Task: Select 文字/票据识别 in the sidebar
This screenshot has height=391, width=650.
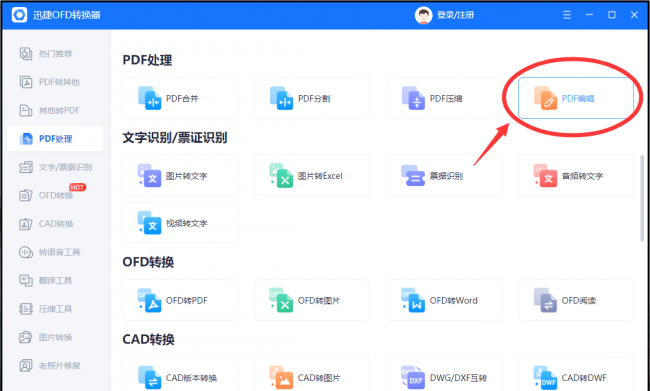Action: point(55,167)
